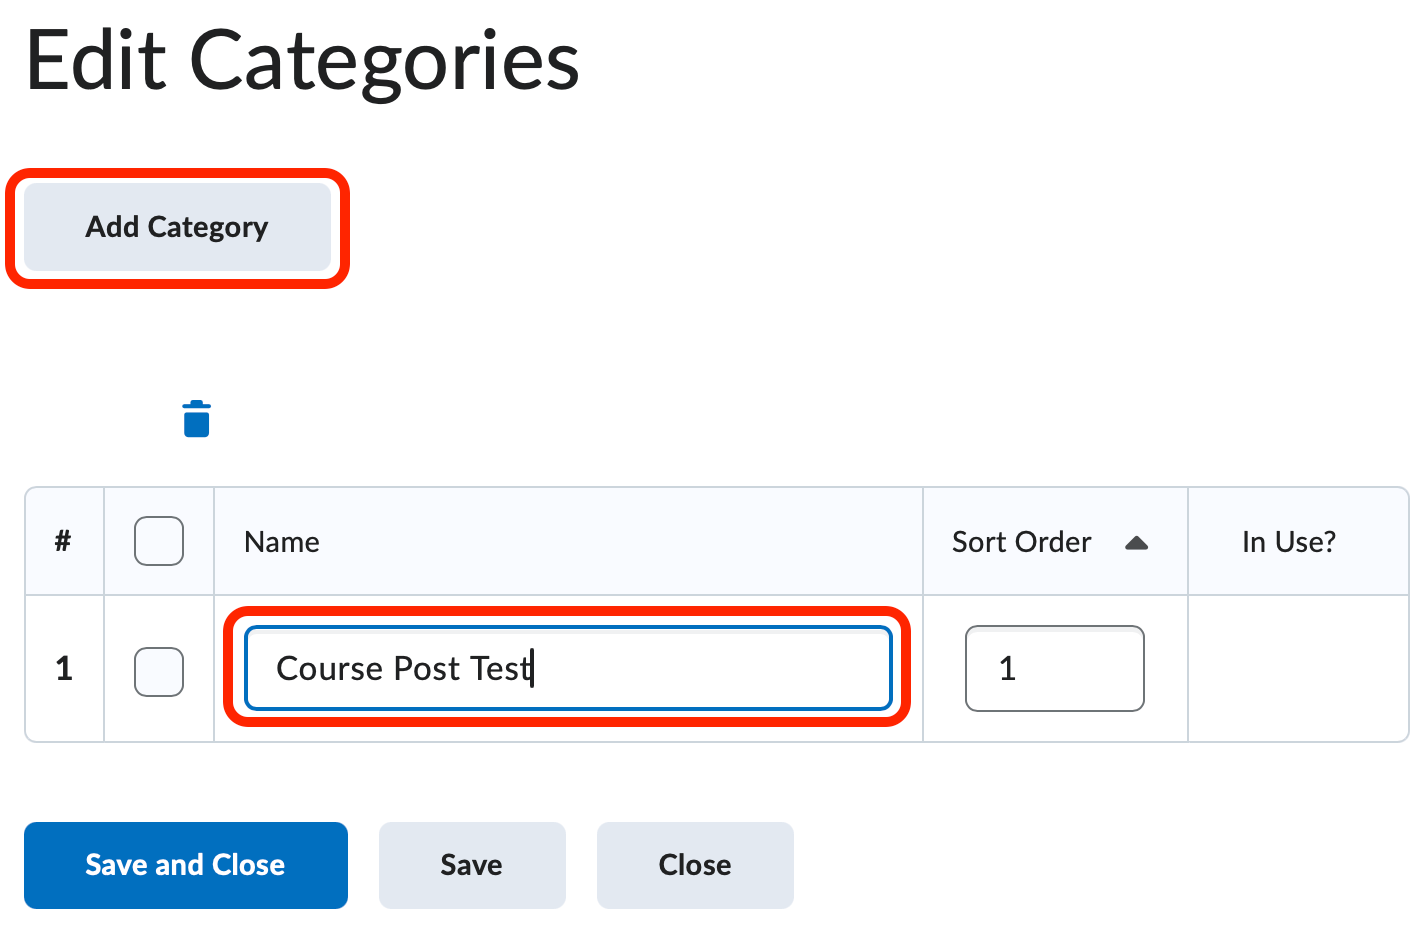Click the Close button
The width and height of the screenshot is (1428, 930).
click(x=694, y=864)
